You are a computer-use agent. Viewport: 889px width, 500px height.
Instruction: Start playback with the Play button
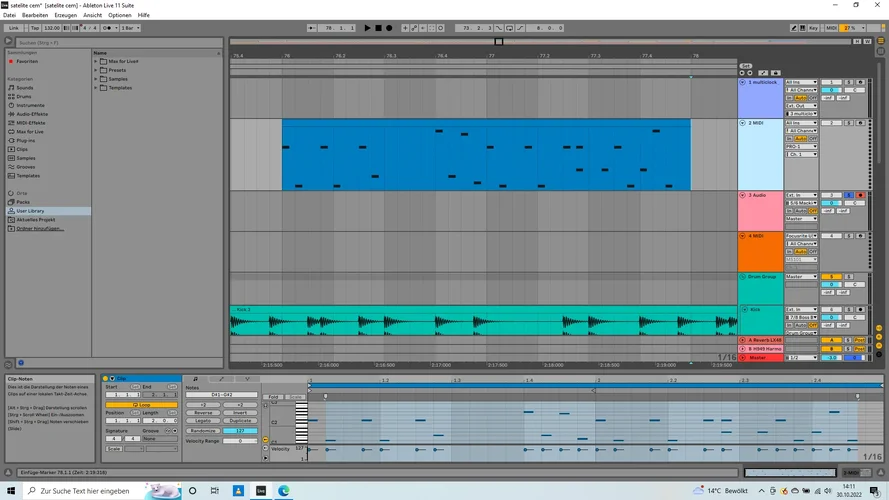(x=367, y=28)
